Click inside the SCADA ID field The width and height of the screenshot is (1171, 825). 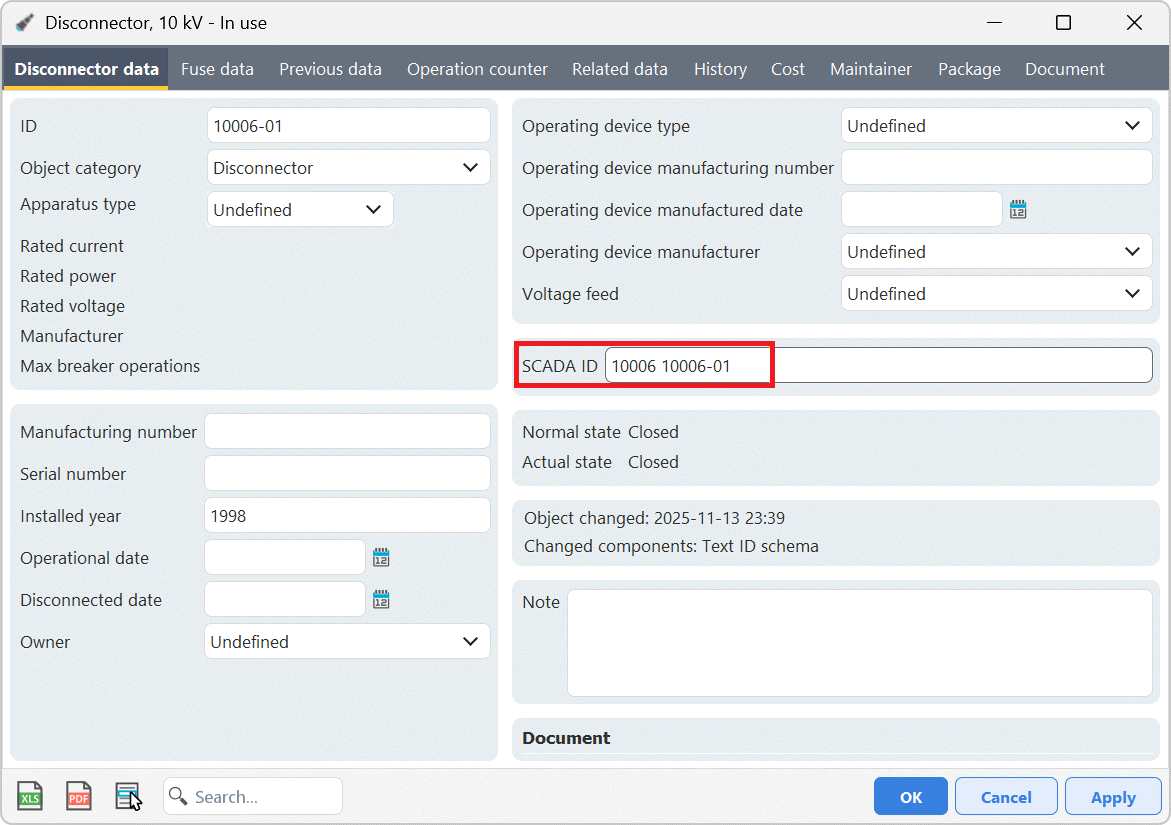pyautogui.click(x=878, y=366)
